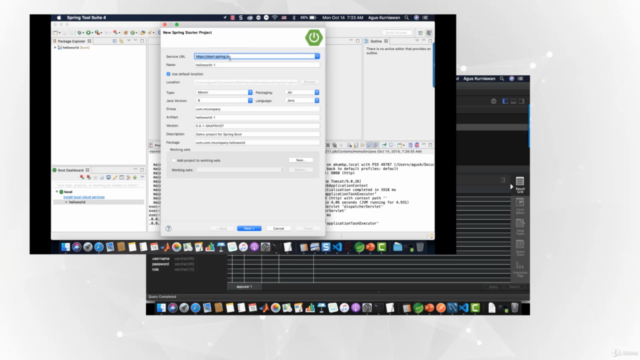Click the Package input field

tap(257, 142)
